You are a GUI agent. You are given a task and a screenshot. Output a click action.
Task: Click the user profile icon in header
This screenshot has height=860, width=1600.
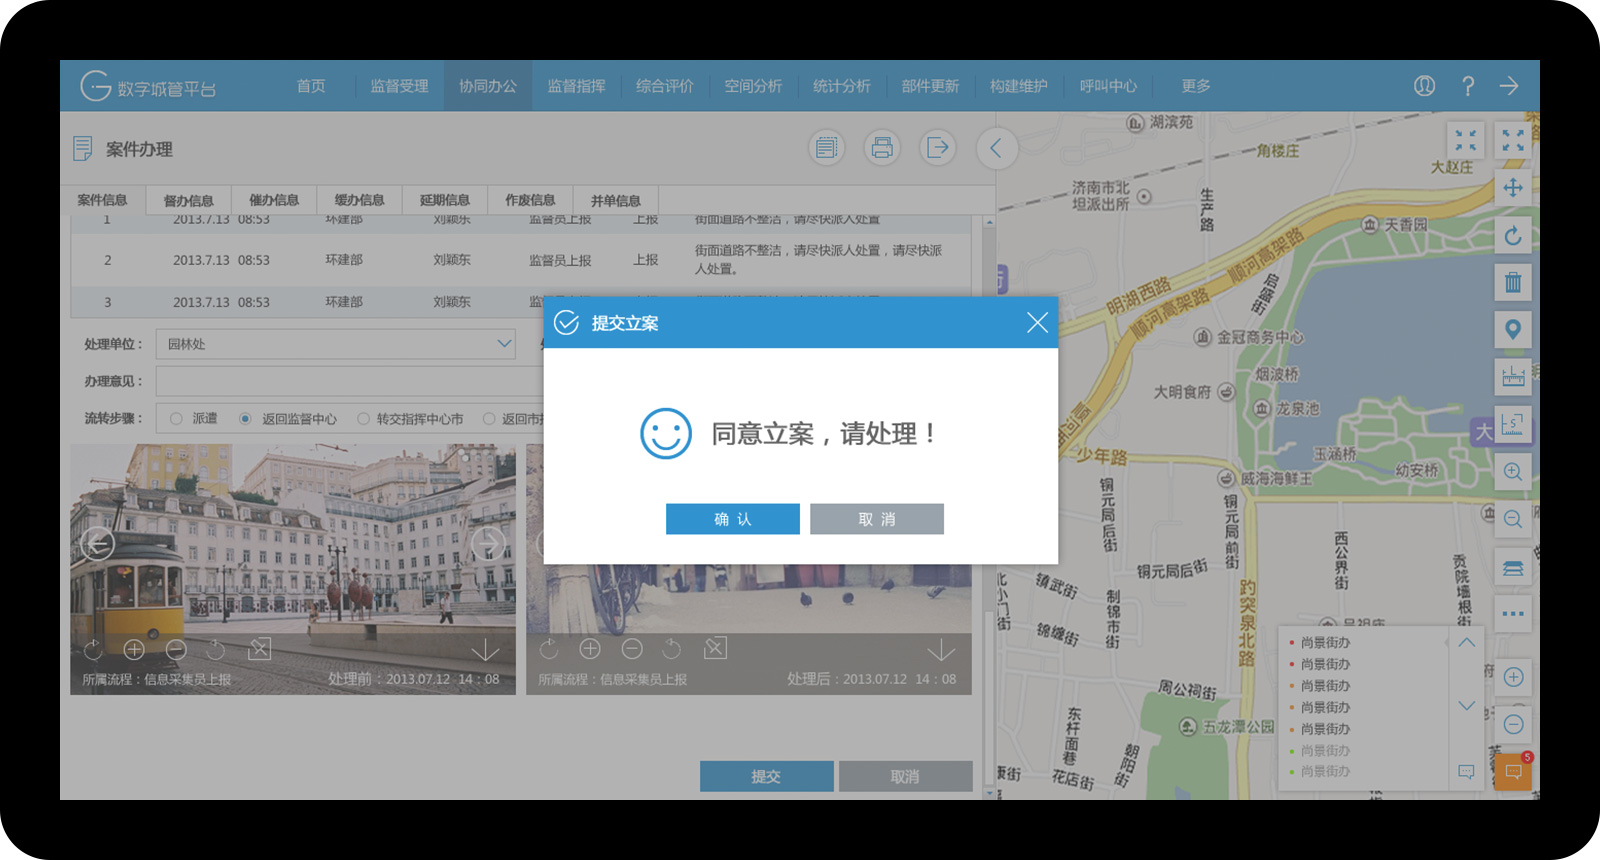point(1424,86)
